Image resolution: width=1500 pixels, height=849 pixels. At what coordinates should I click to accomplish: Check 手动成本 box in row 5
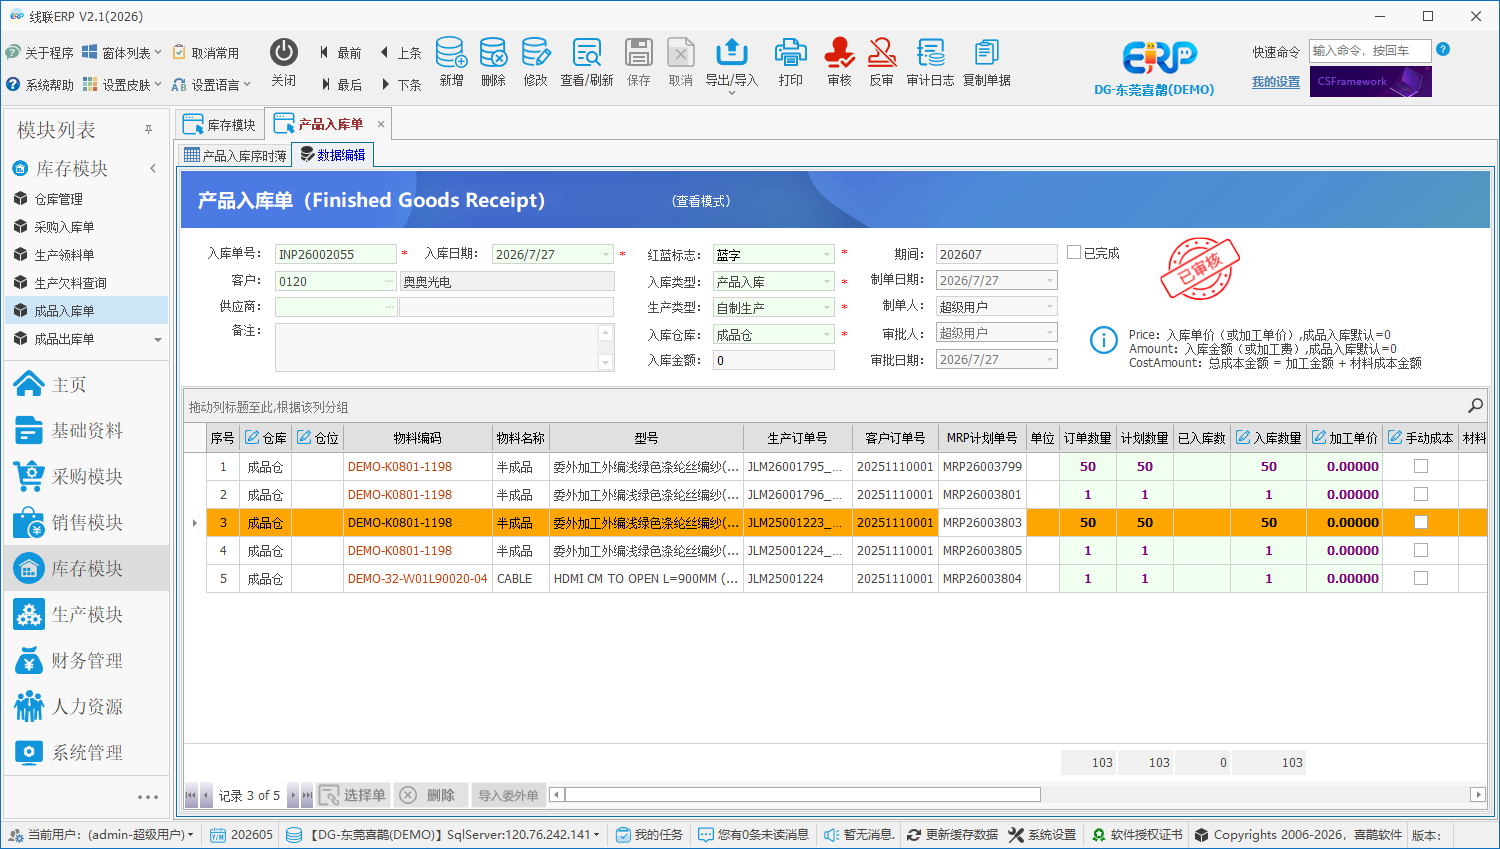coord(1421,578)
